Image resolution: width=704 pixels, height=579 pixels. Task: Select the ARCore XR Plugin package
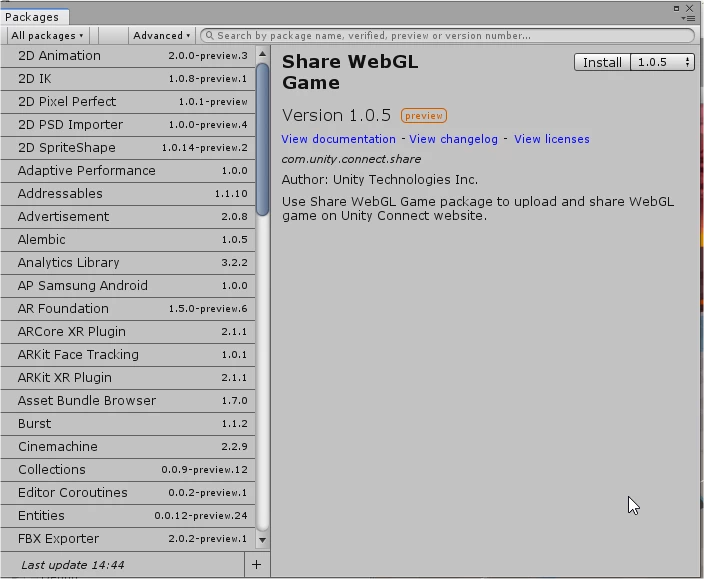click(128, 332)
